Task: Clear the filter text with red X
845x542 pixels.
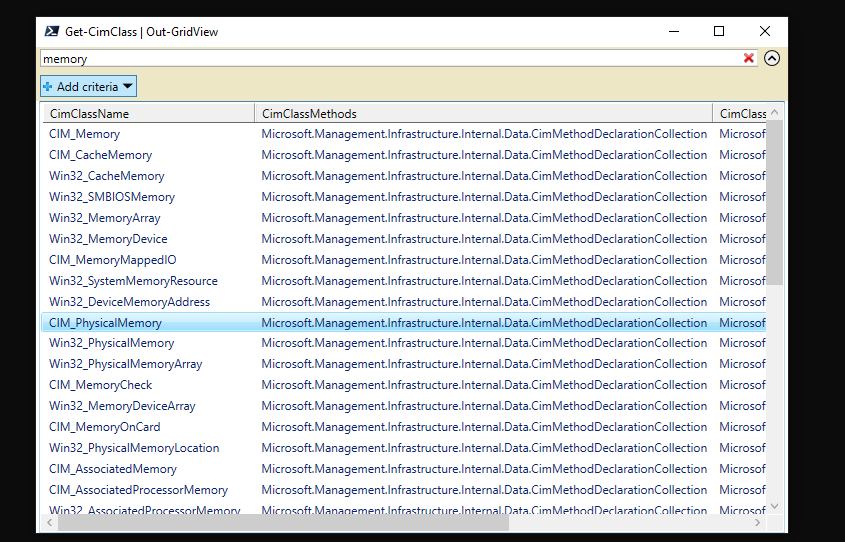Action: pos(749,58)
